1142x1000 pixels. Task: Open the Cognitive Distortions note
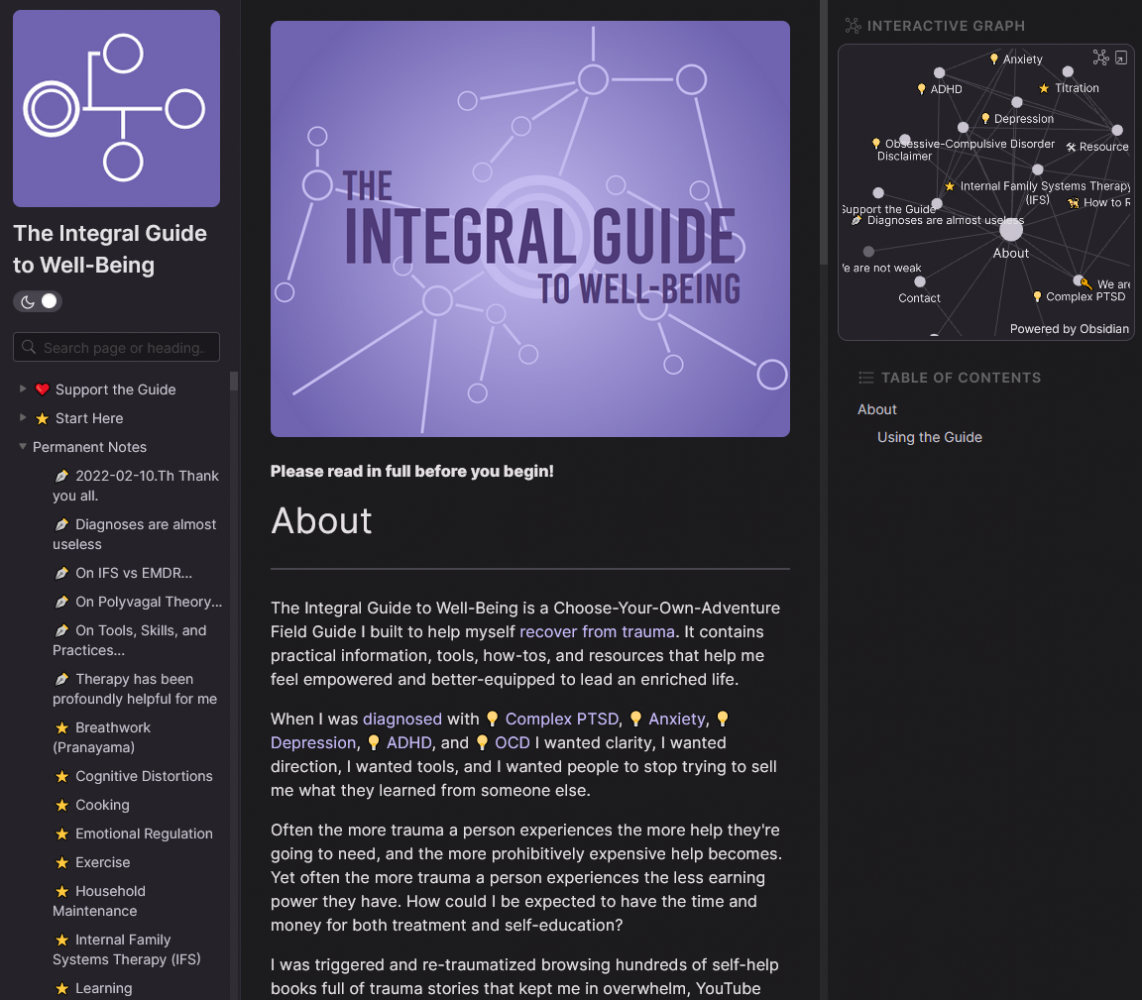pyautogui.click(x=143, y=776)
